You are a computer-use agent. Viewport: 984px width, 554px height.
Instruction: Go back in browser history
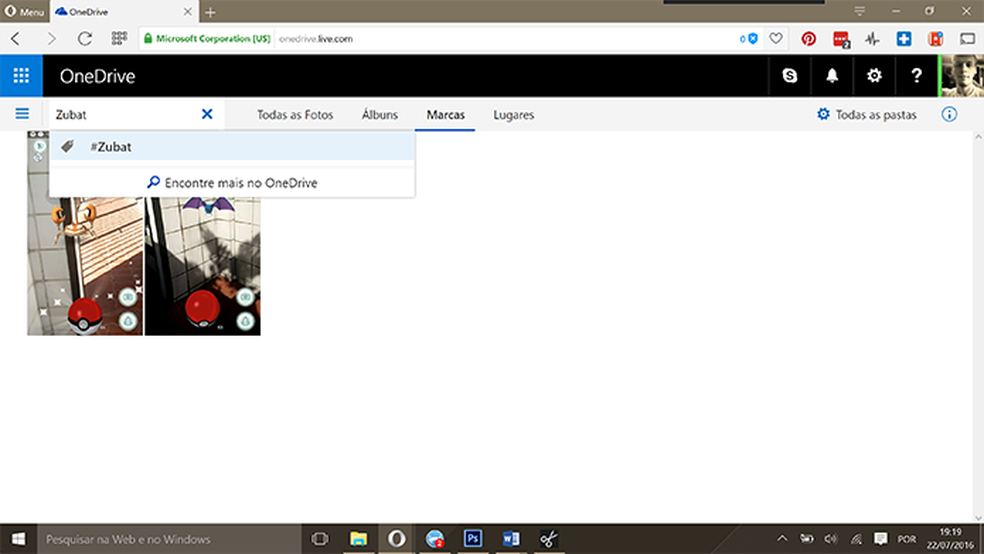pos(16,39)
